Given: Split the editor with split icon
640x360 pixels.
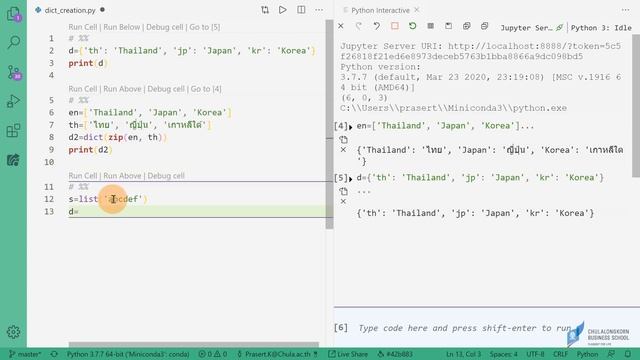Looking at the screenshot, I should tap(301, 10).
